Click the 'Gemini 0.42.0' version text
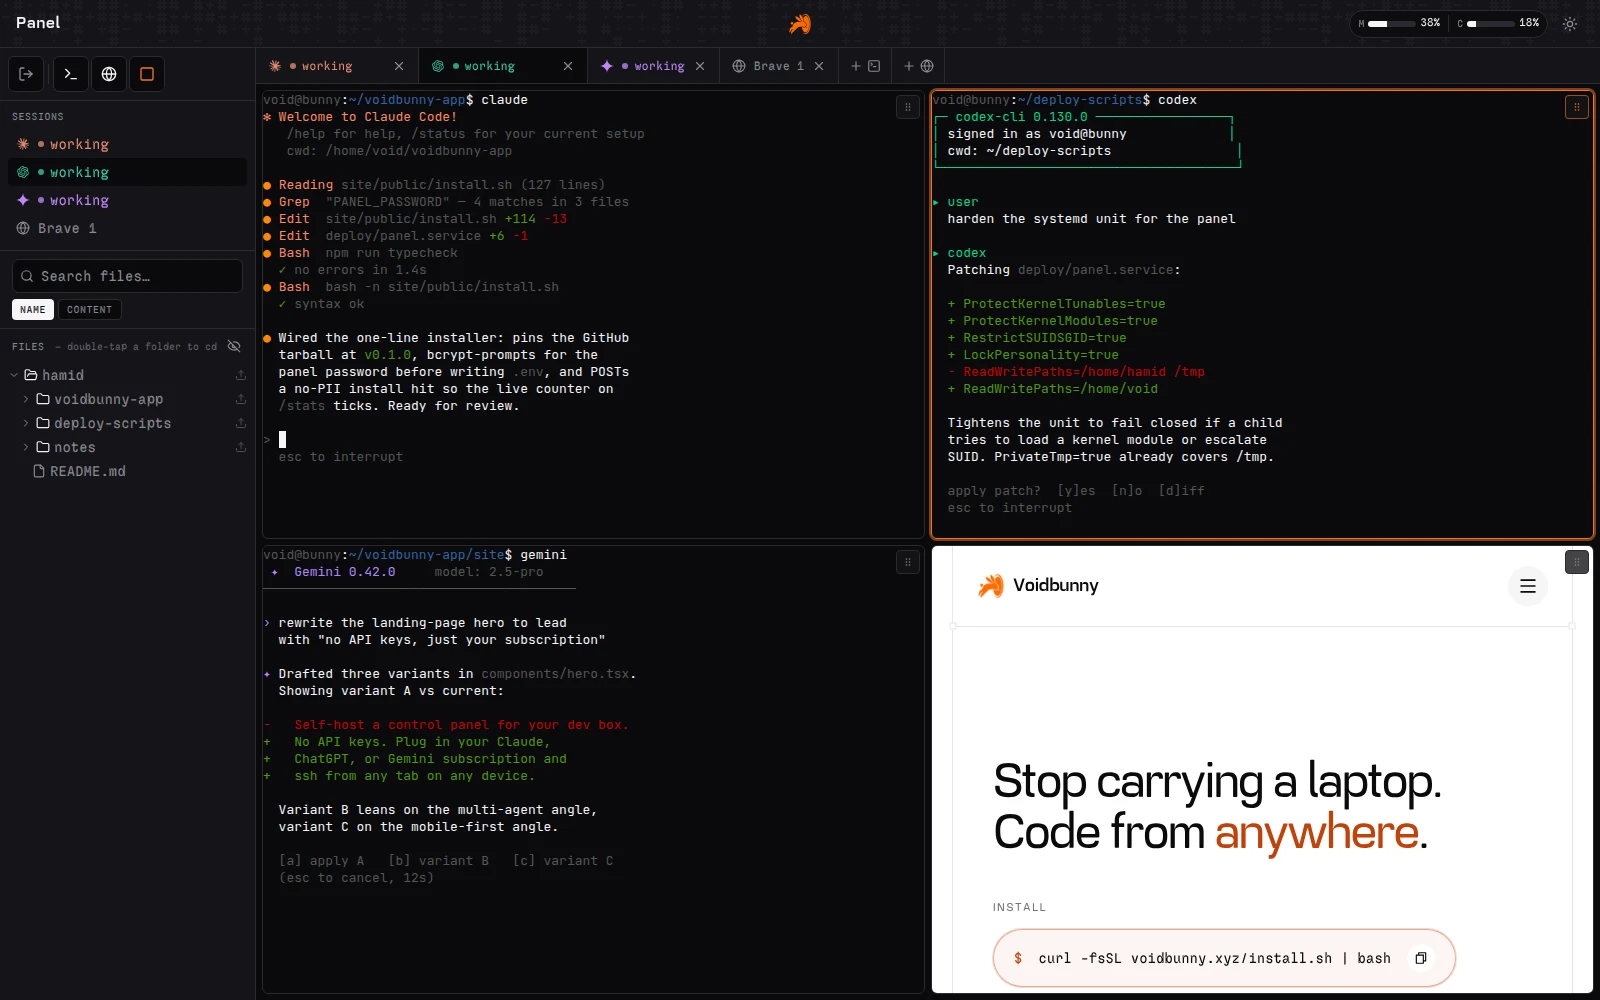This screenshot has height=1000, width=1600. [345, 572]
